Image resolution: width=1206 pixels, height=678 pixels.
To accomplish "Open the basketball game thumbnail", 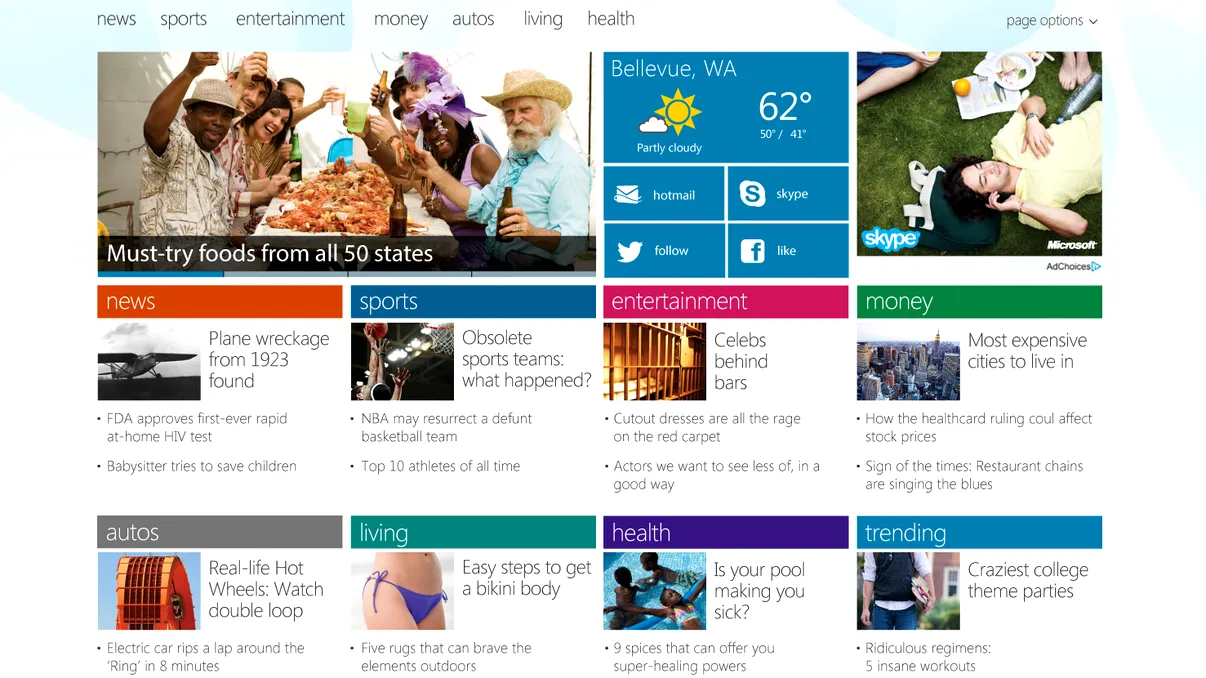I will (x=402, y=361).
